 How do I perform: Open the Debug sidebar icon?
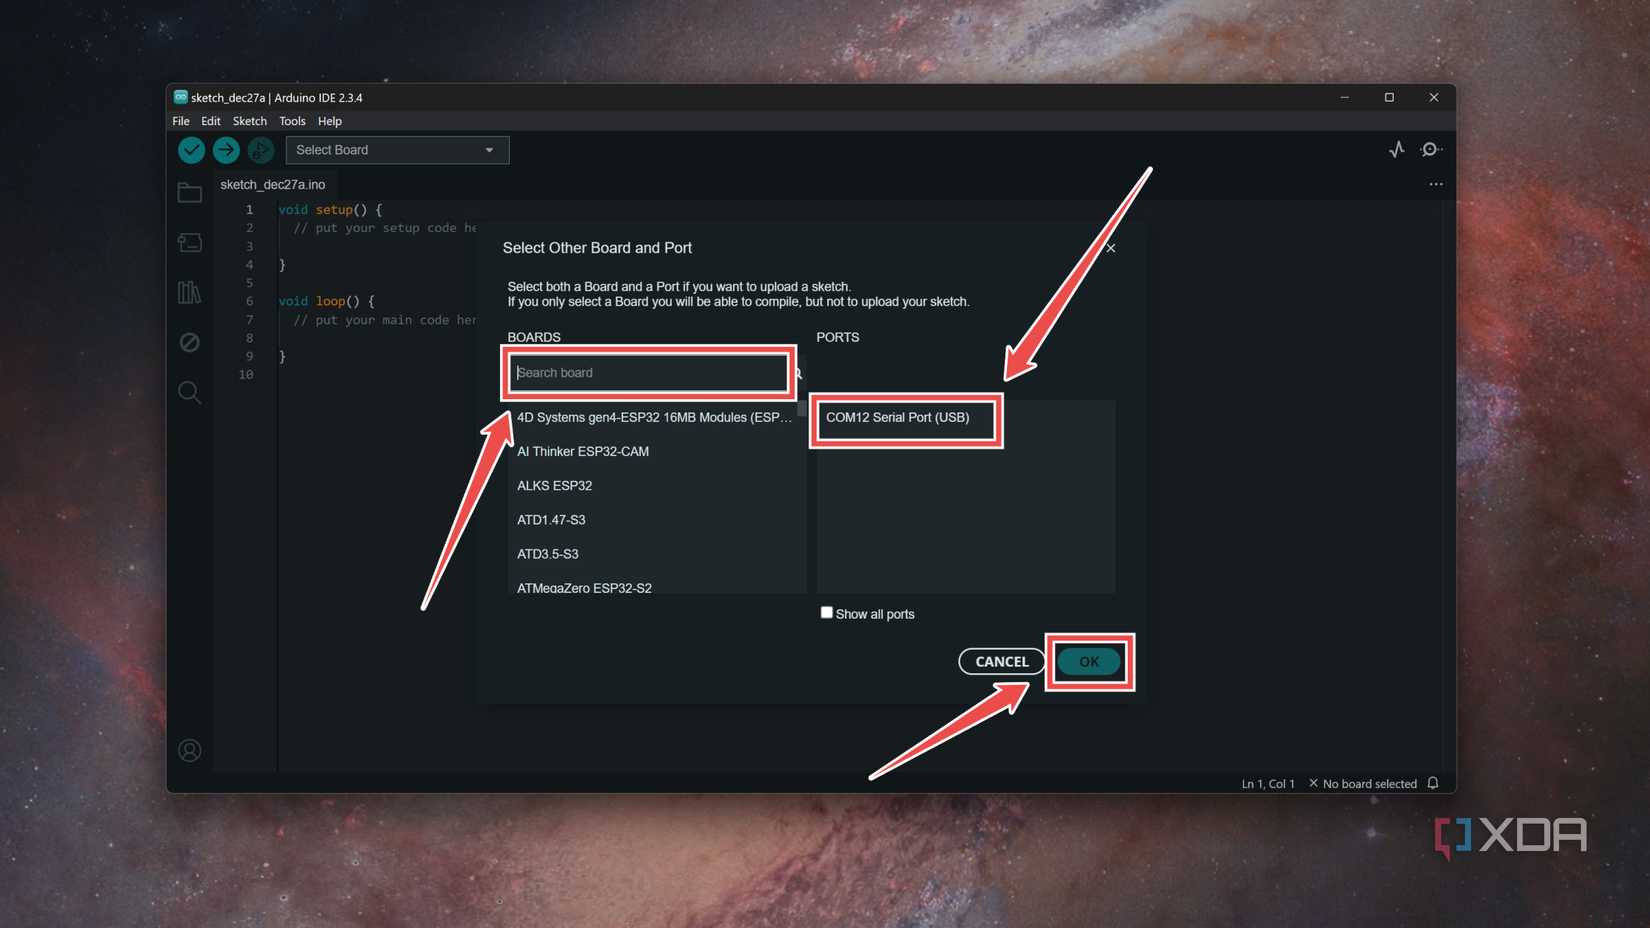(x=190, y=342)
